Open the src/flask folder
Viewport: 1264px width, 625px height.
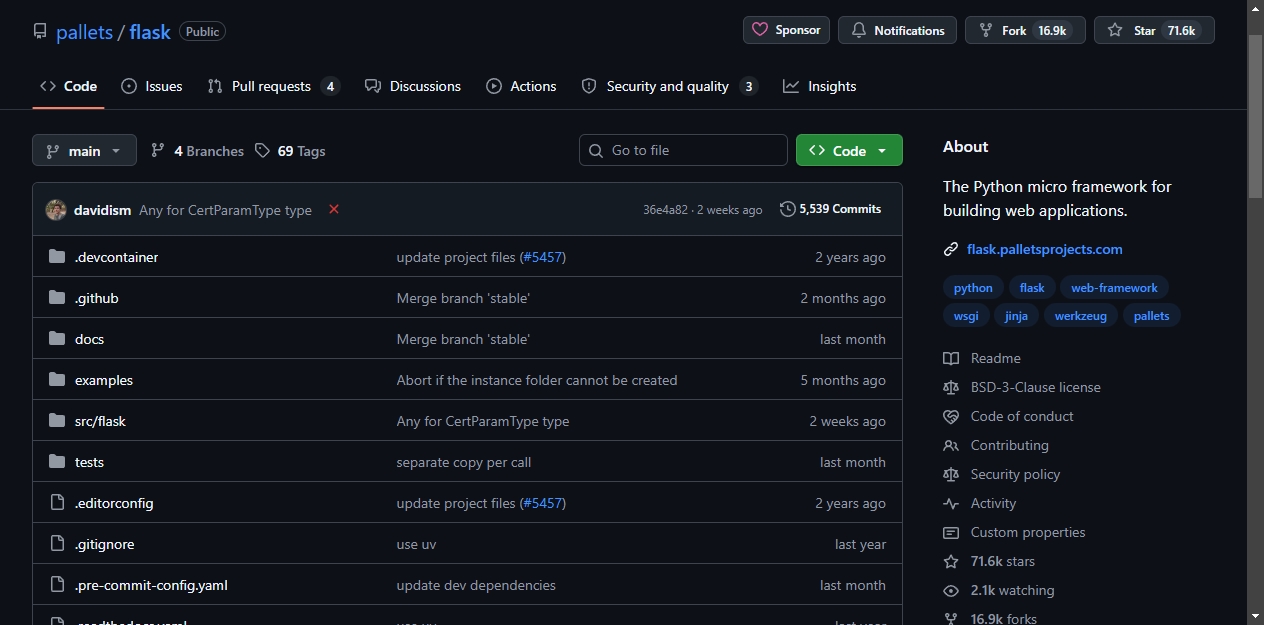[x=100, y=421]
